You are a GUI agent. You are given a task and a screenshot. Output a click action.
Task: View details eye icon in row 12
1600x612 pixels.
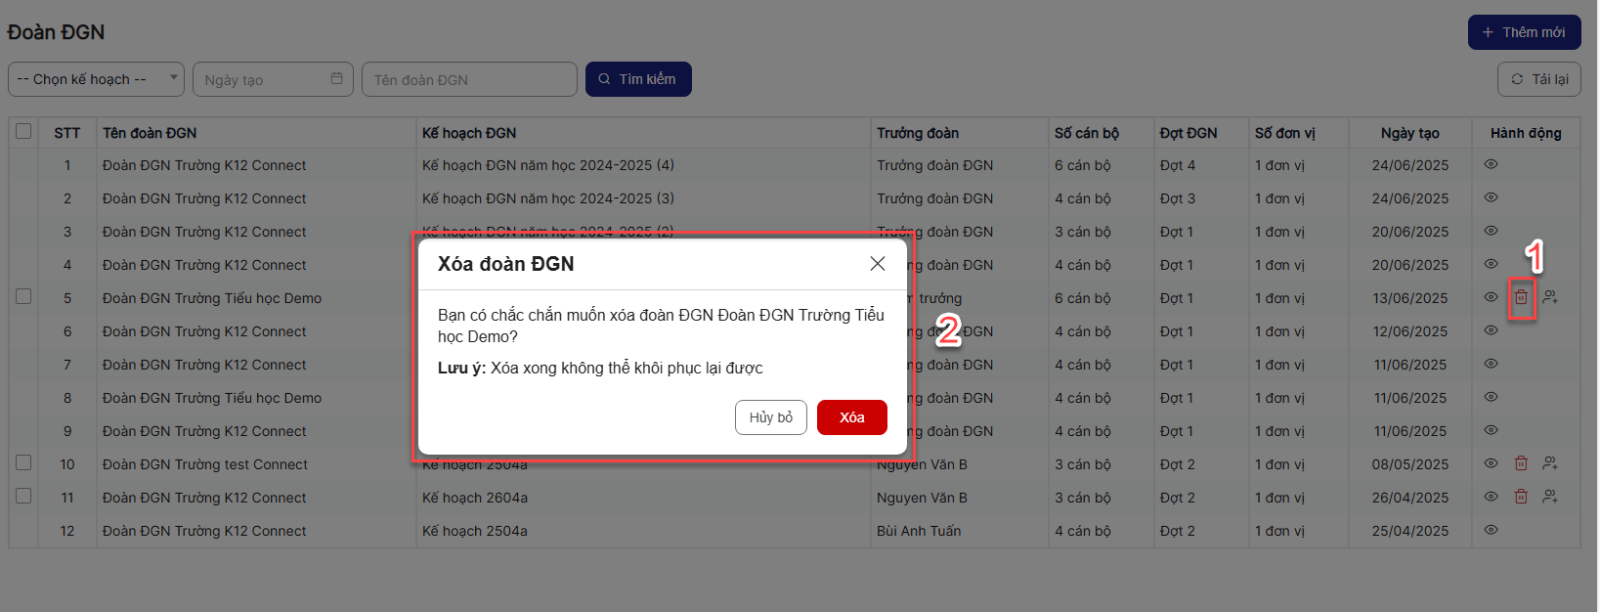pyautogui.click(x=1490, y=530)
